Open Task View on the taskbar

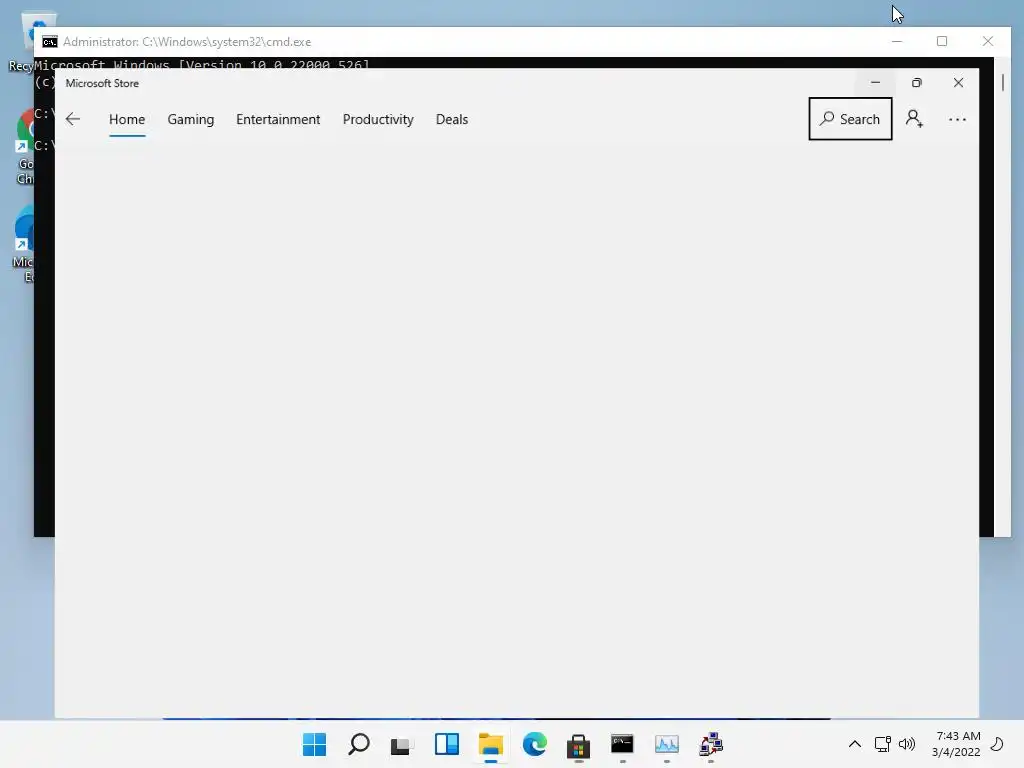[x=402, y=744]
